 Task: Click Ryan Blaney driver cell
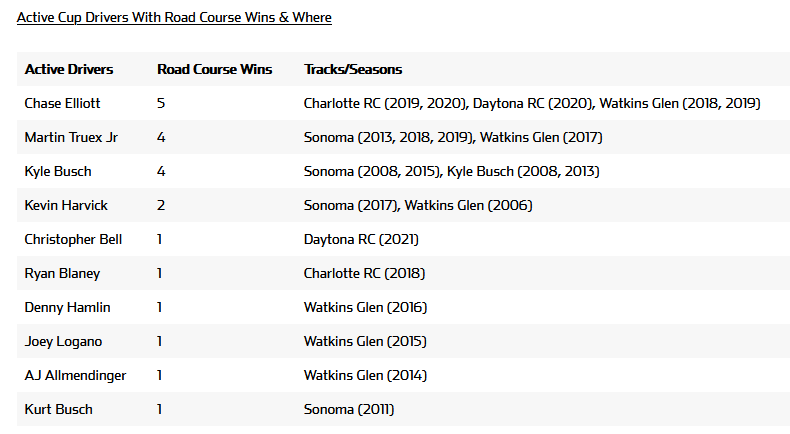62,273
